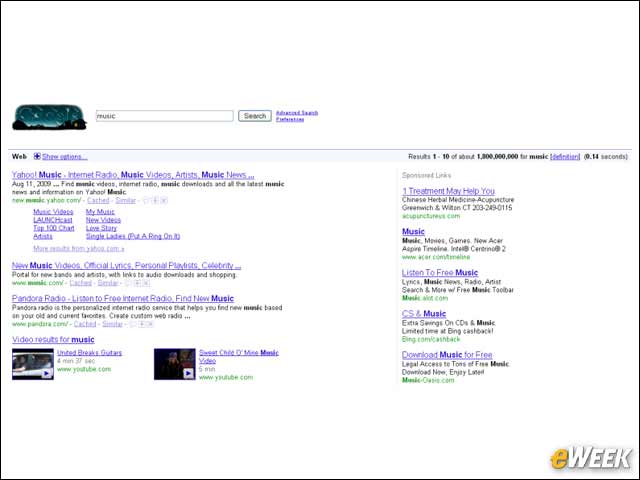640x480 pixels.
Task: Open New Music Videos, Official Lyrics result
Action: (127, 265)
